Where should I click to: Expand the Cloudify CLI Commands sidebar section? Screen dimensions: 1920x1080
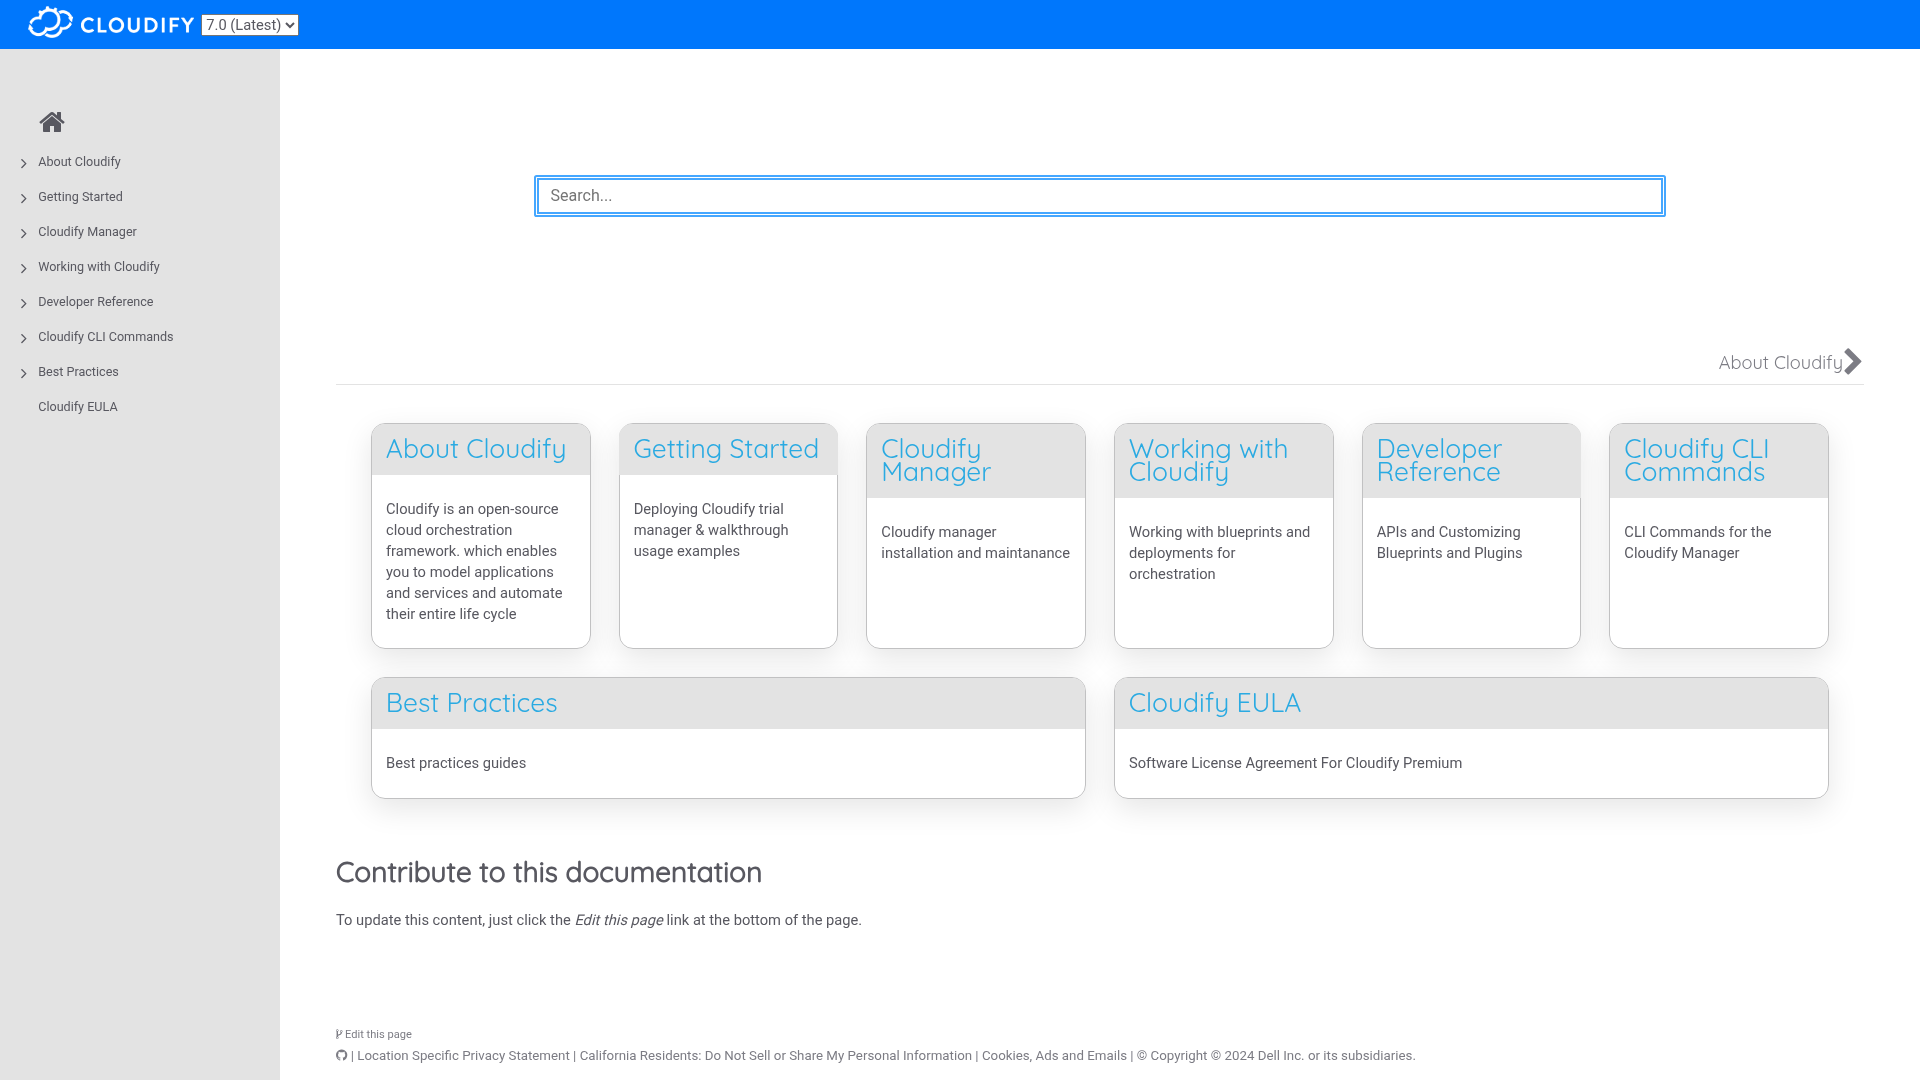click(x=23, y=338)
